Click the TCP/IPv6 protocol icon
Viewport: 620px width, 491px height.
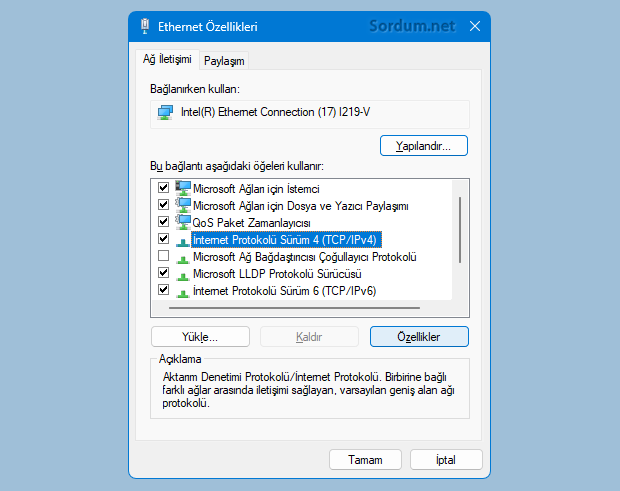pos(183,293)
